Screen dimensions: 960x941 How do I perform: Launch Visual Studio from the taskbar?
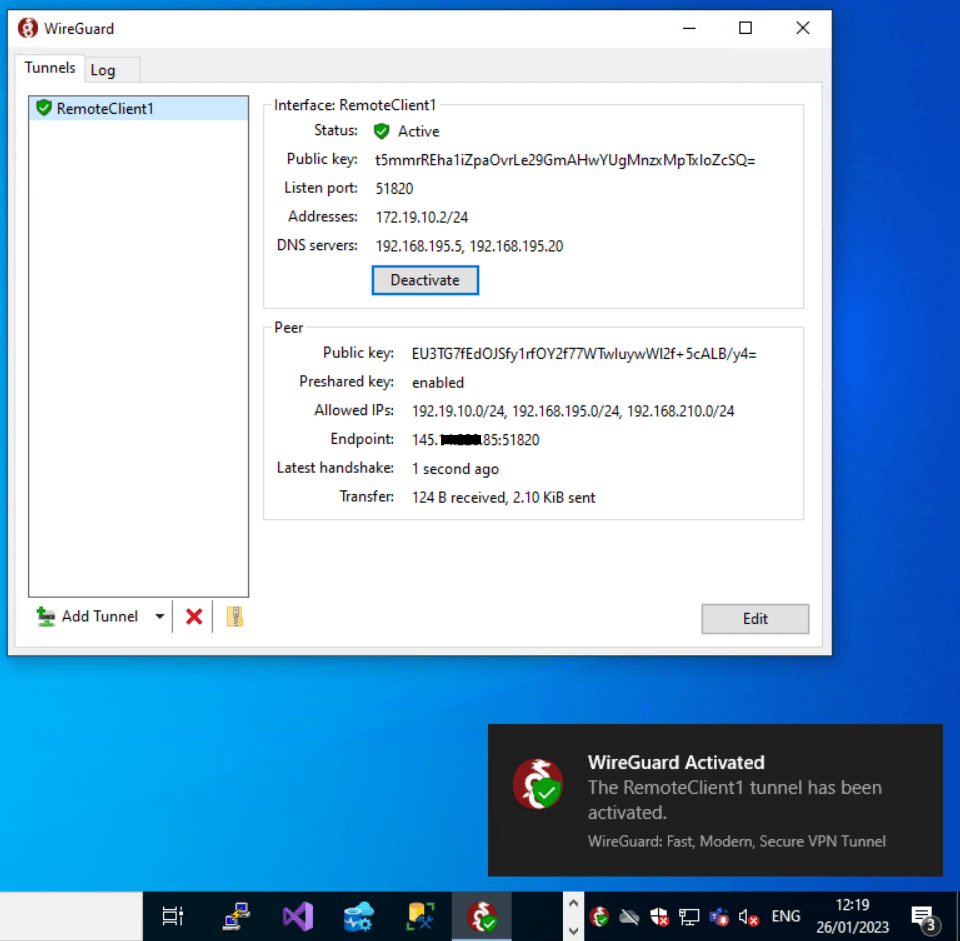(298, 917)
